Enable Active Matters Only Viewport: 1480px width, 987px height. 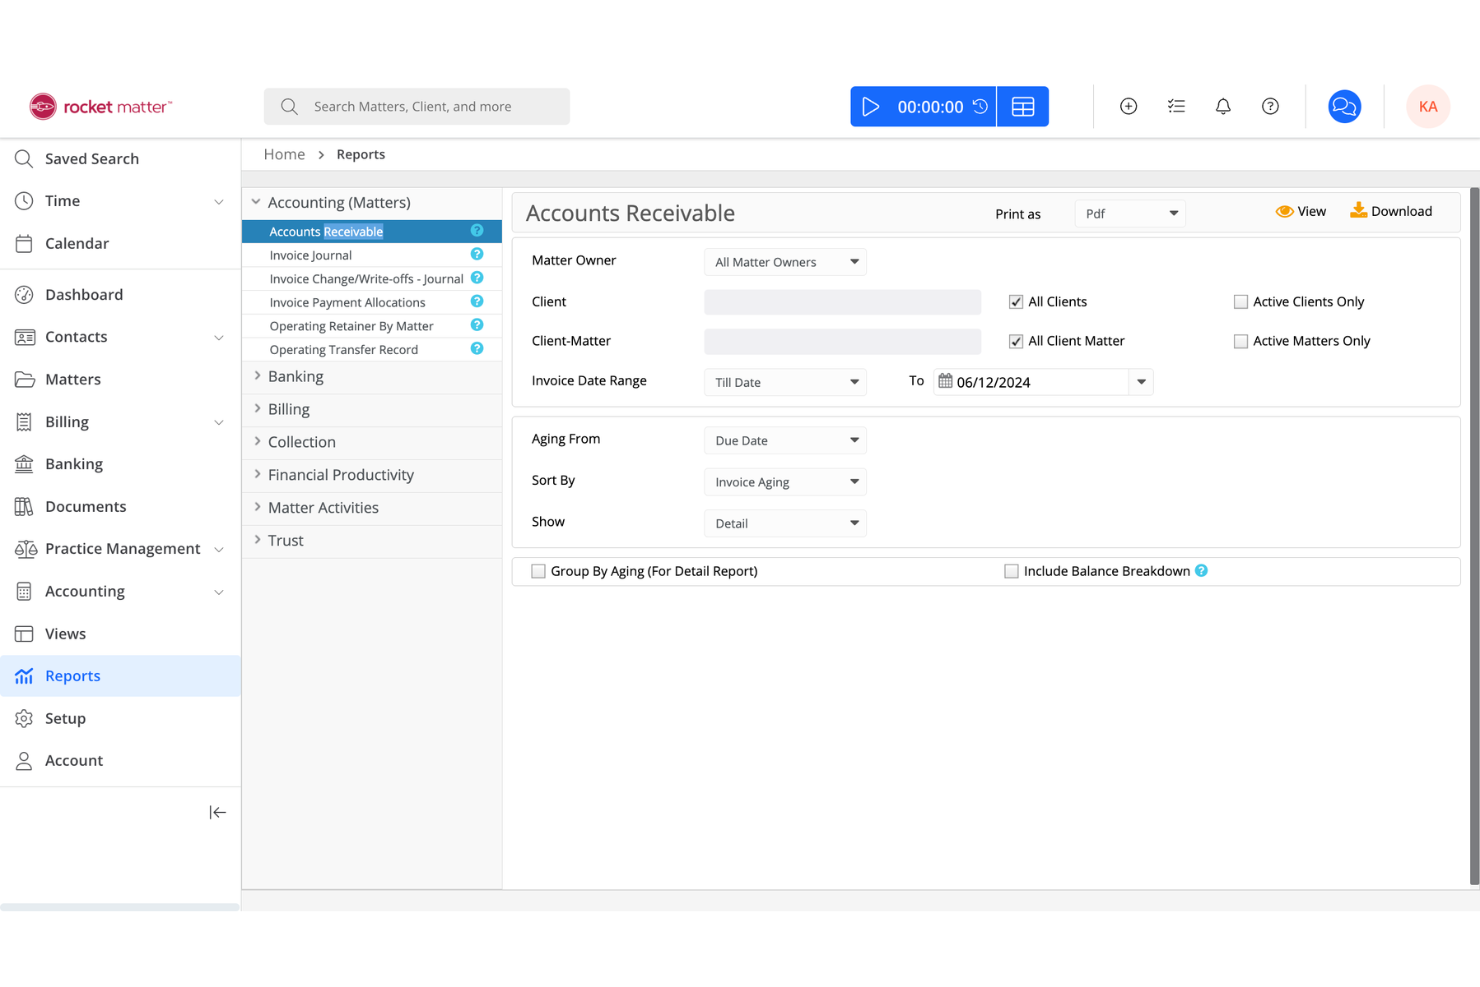pyautogui.click(x=1241, y=341)
